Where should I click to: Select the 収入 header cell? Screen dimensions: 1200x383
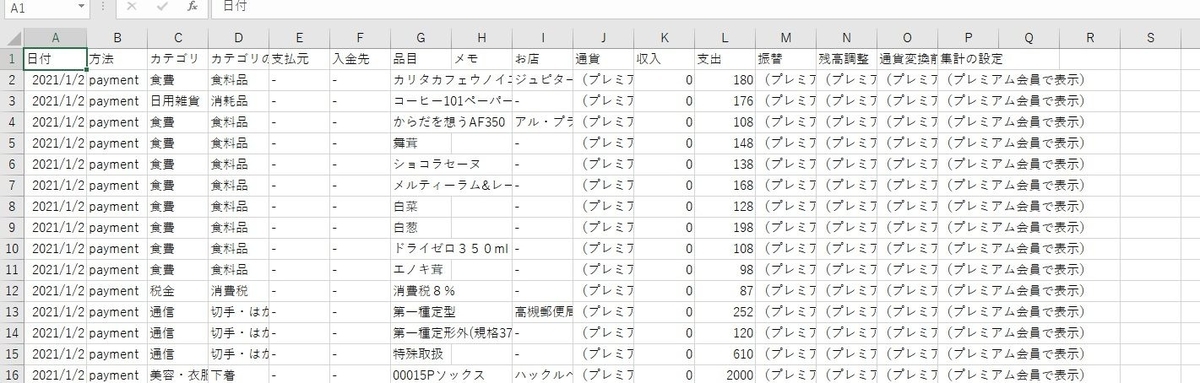click(664, 58)
